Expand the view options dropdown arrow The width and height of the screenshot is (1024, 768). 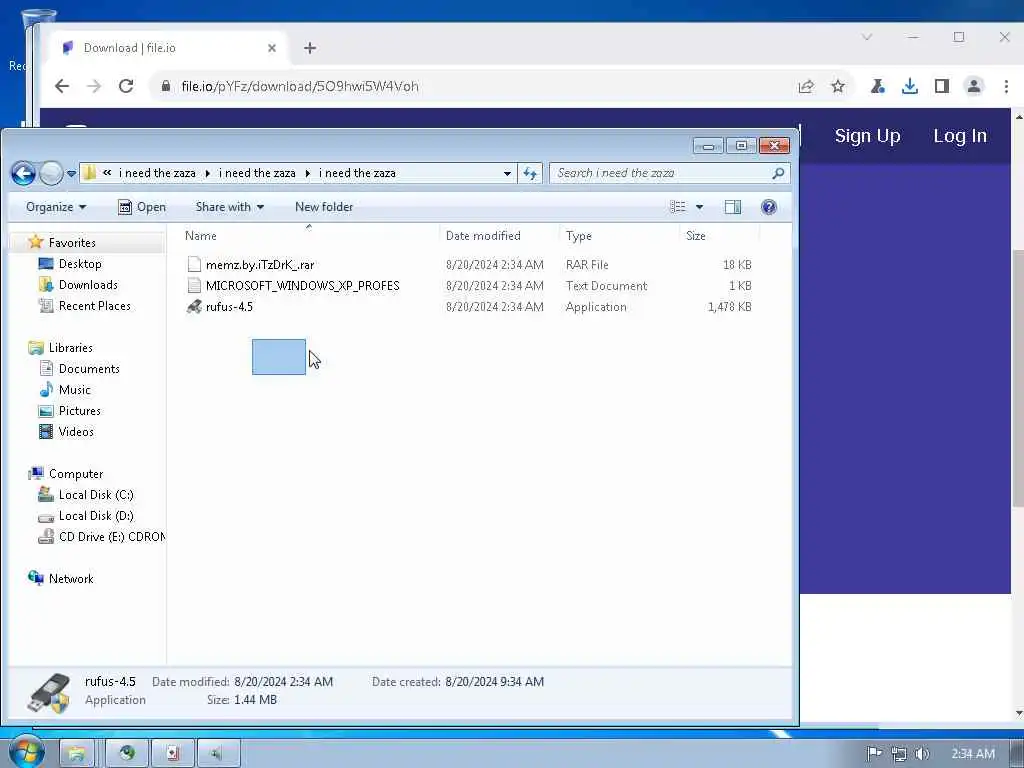pos(699,207)
